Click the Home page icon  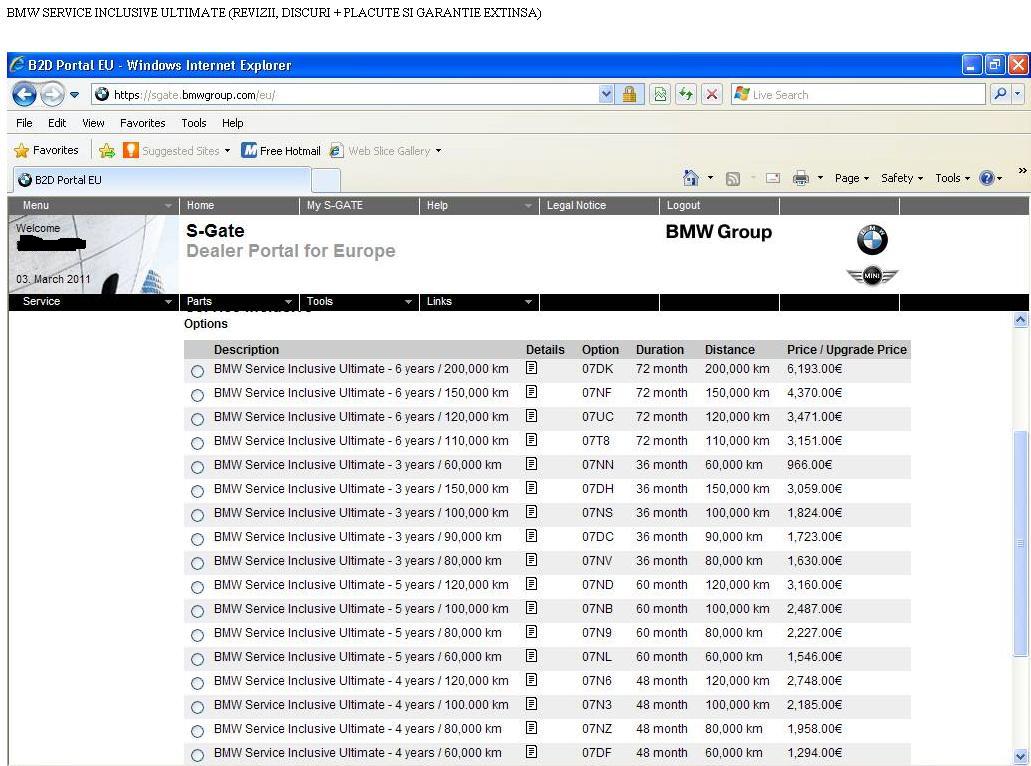click(x=690, y=178)
